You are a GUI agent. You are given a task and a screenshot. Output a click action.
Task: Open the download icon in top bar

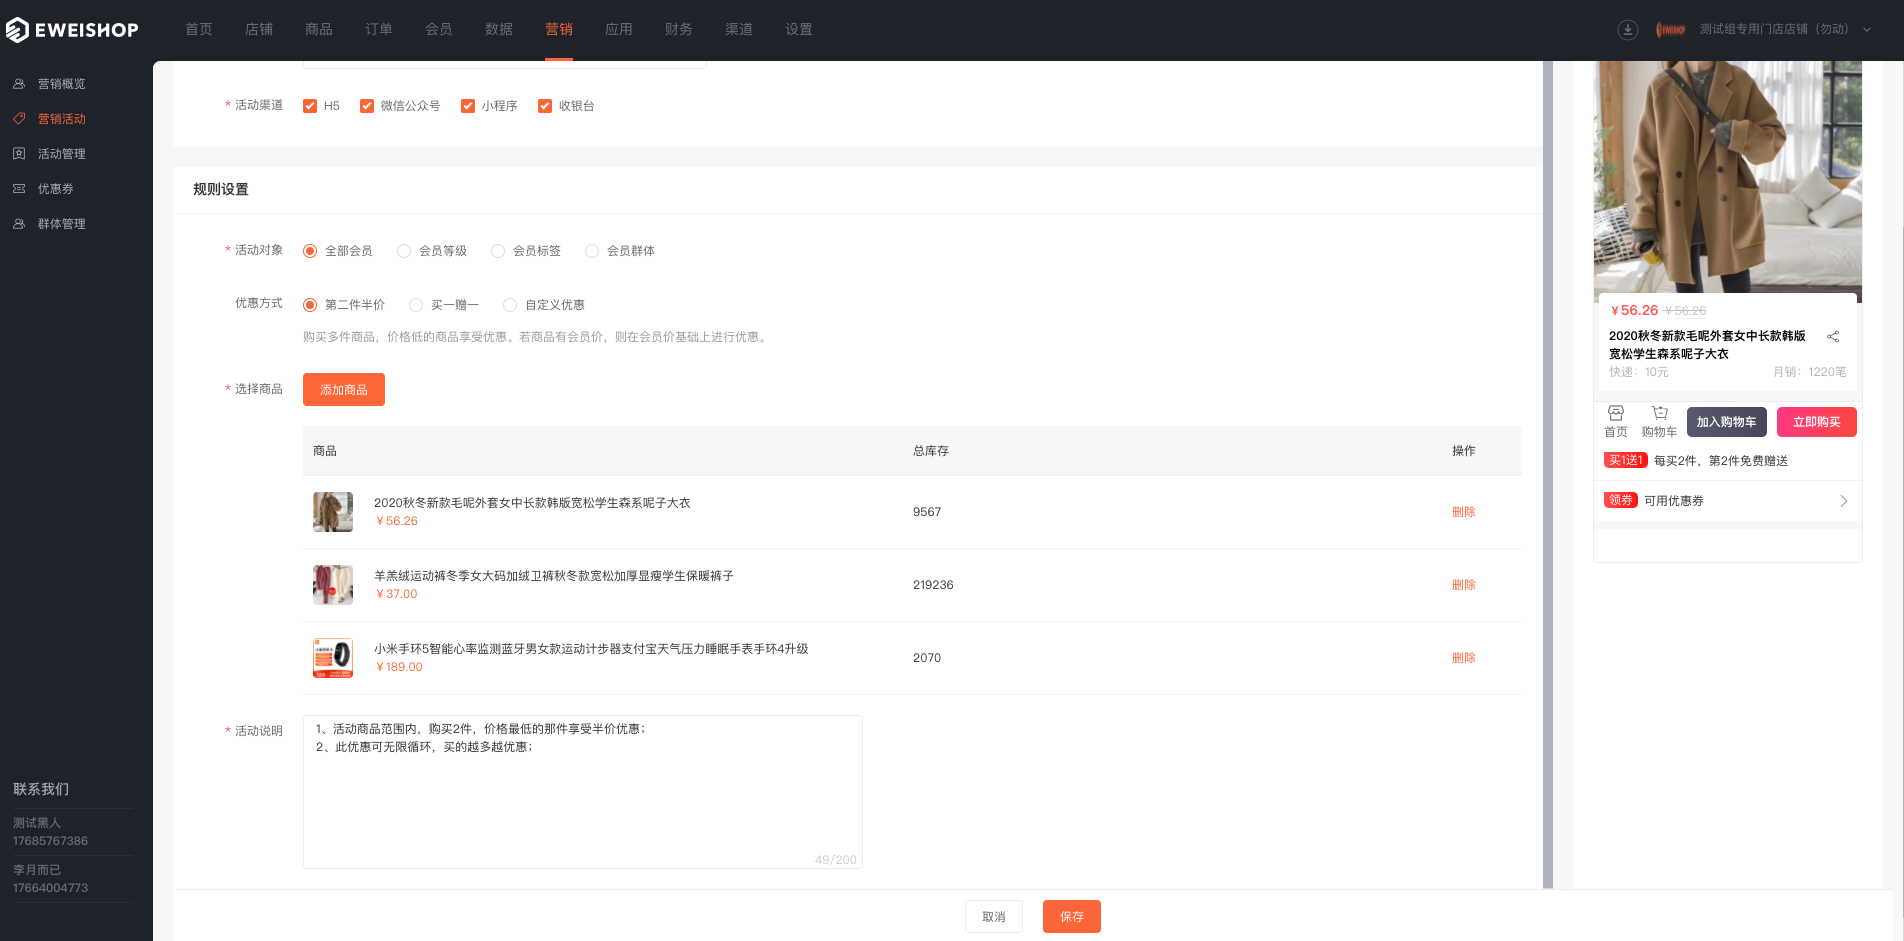1628,30
